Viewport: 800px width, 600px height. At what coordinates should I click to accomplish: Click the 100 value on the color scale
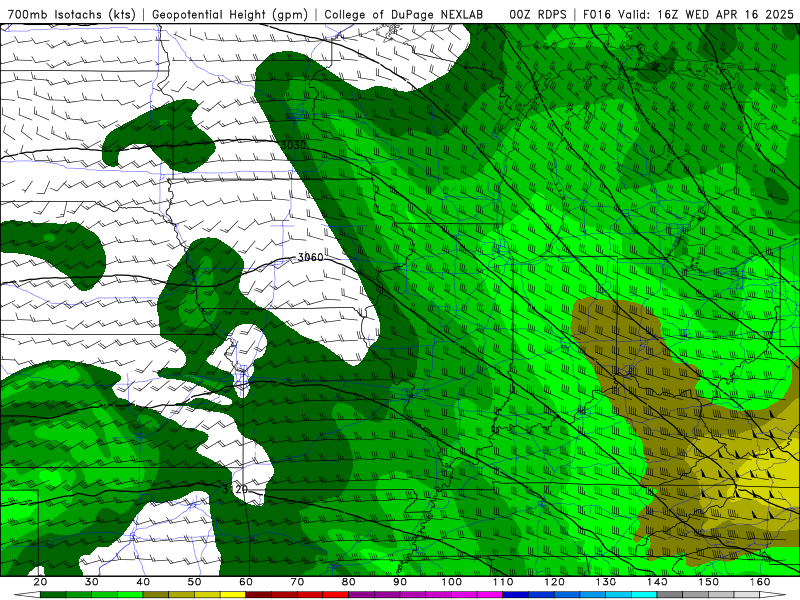click(452, 582)
